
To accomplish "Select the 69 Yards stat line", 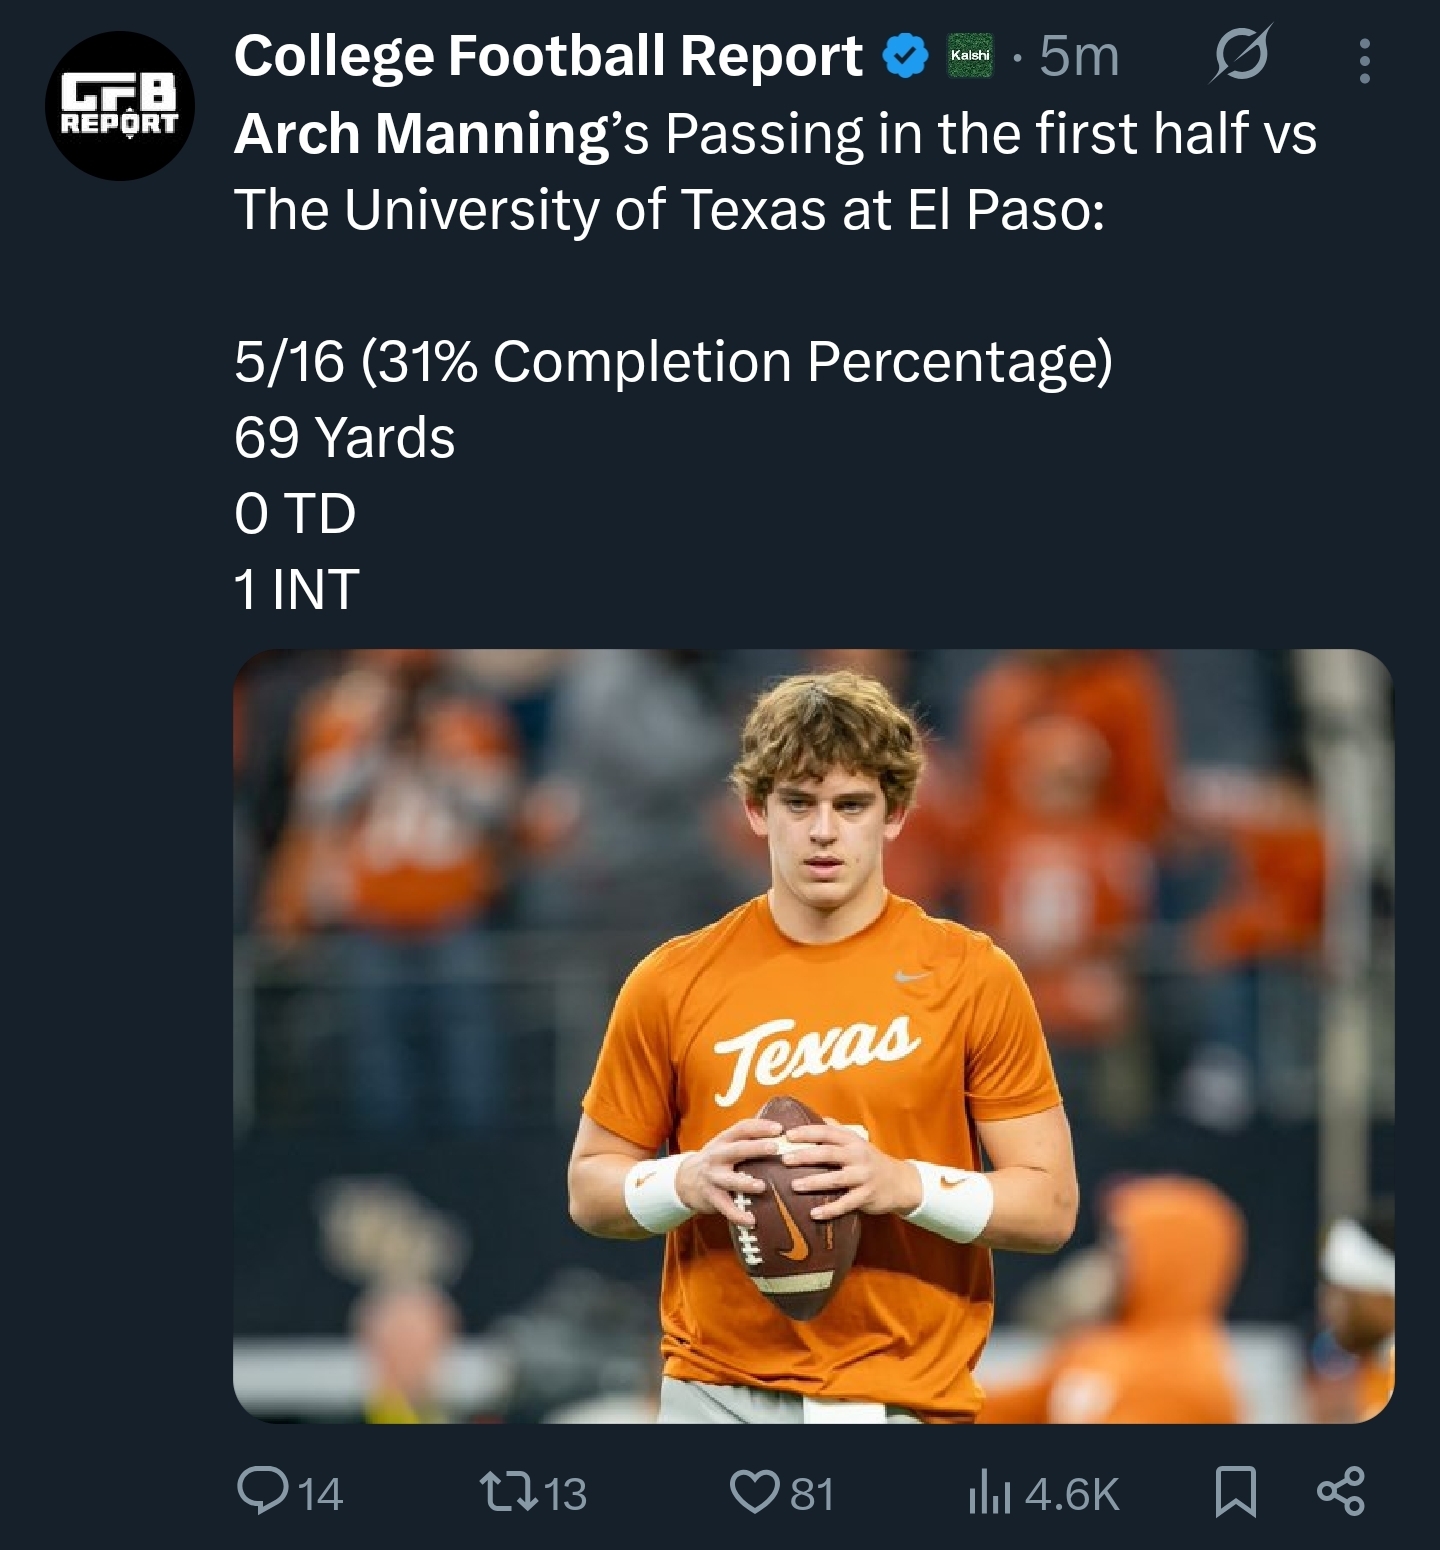I will pos(345,437).
